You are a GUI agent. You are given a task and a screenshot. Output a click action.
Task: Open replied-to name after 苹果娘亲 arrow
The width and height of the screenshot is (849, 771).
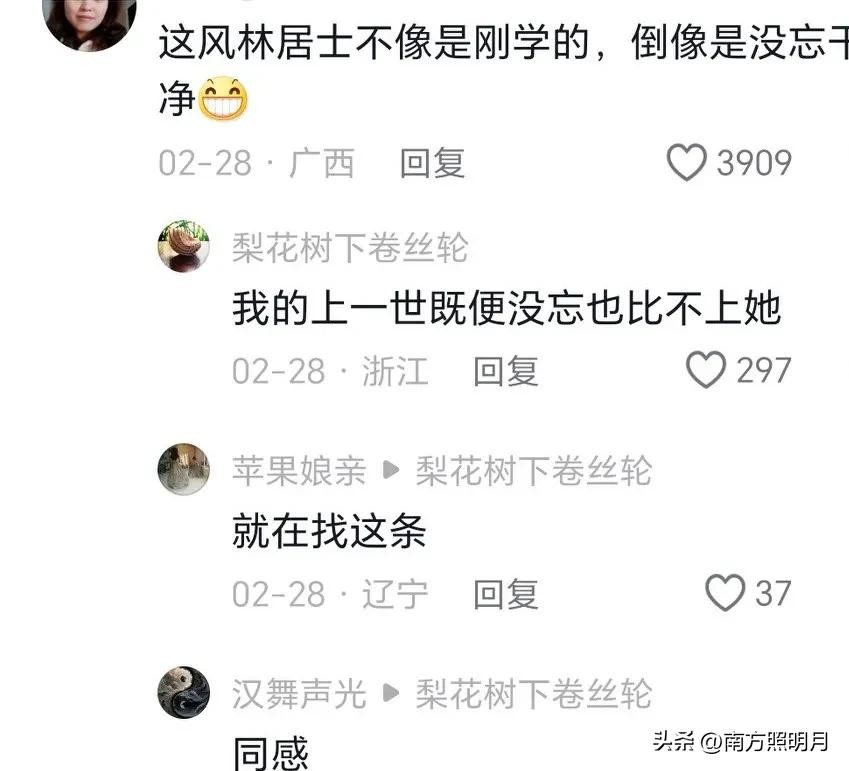coord(533,471)
